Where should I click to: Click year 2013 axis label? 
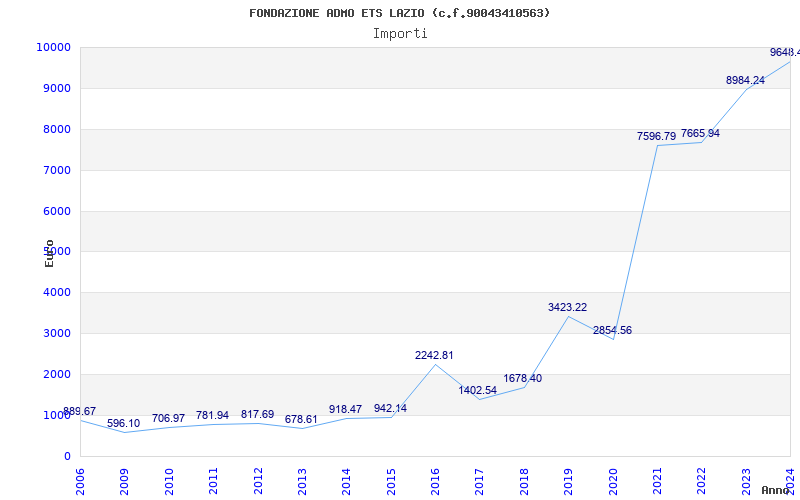point(302,480)
